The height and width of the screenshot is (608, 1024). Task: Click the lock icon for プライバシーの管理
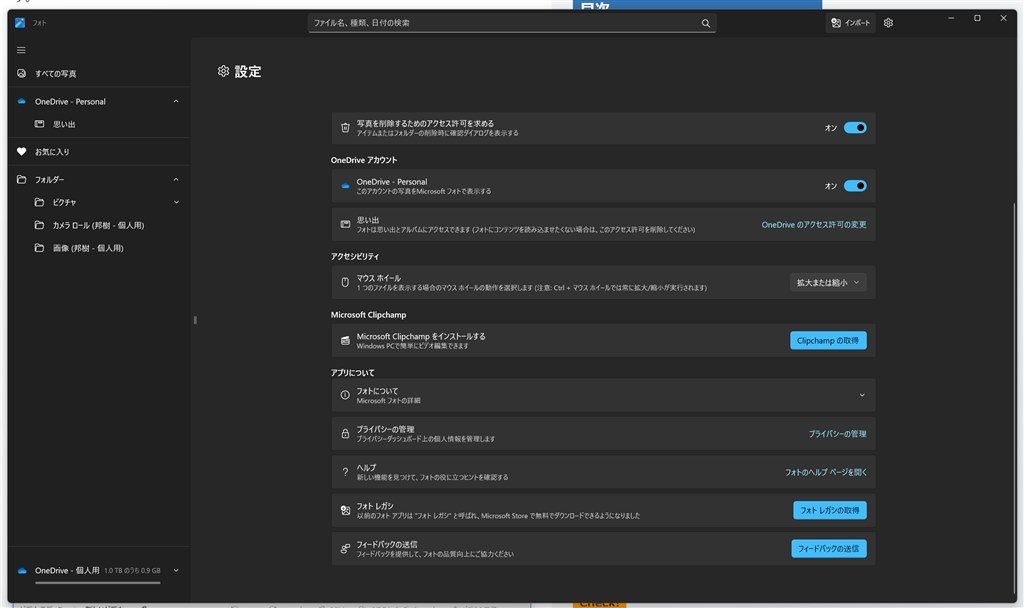point(345,434)
